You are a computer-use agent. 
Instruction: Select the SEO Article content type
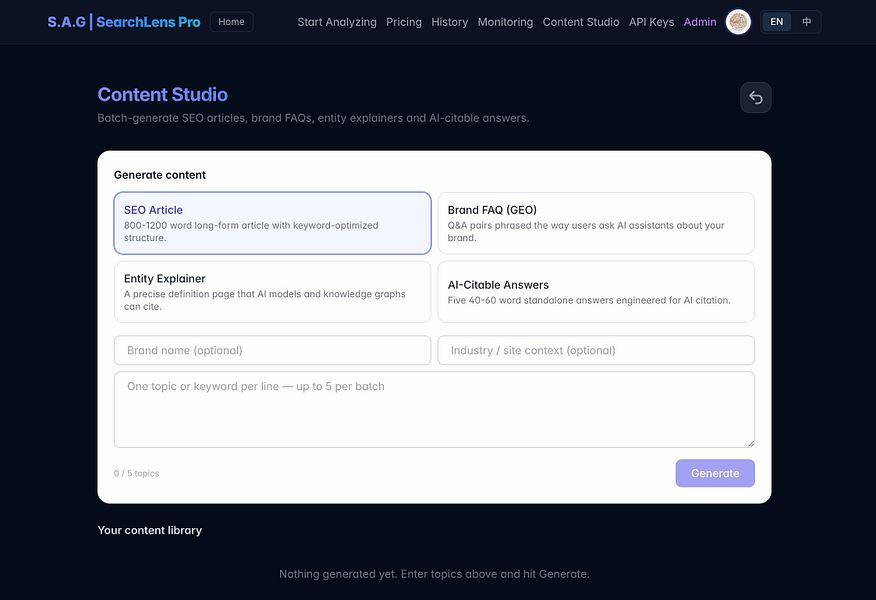pos(273,223)
